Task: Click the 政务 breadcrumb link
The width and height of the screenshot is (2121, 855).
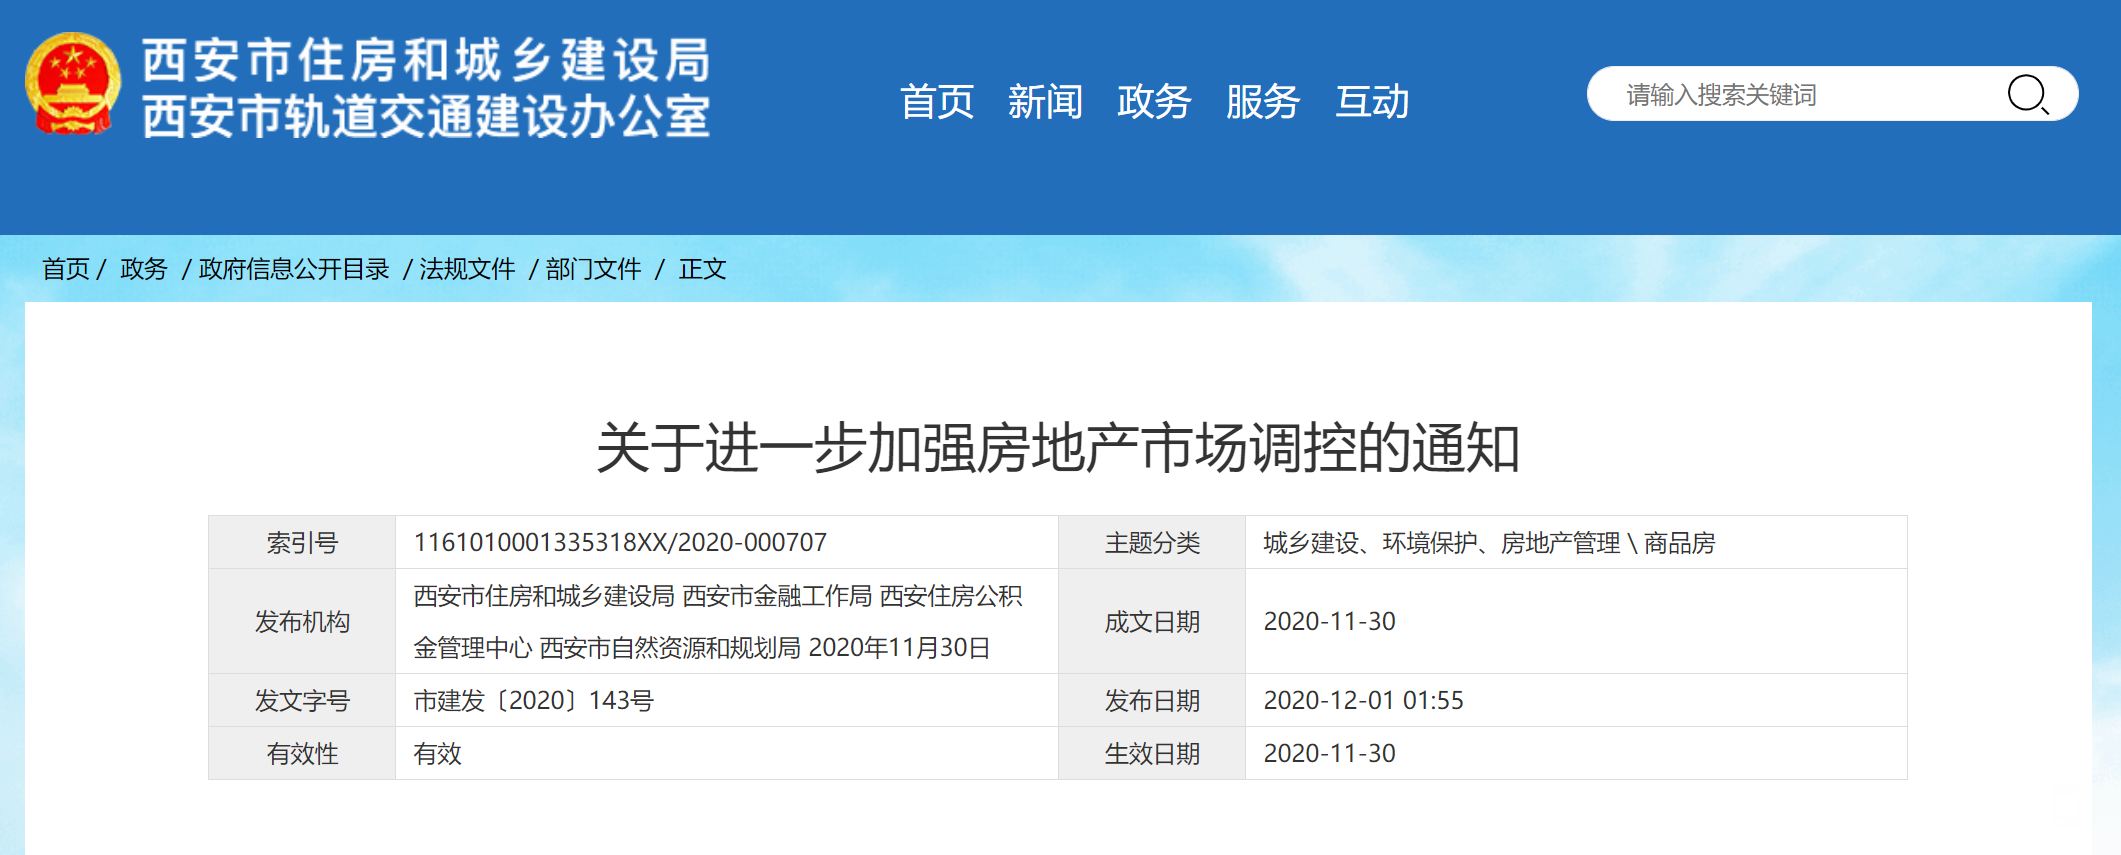Action: point(144,269)
